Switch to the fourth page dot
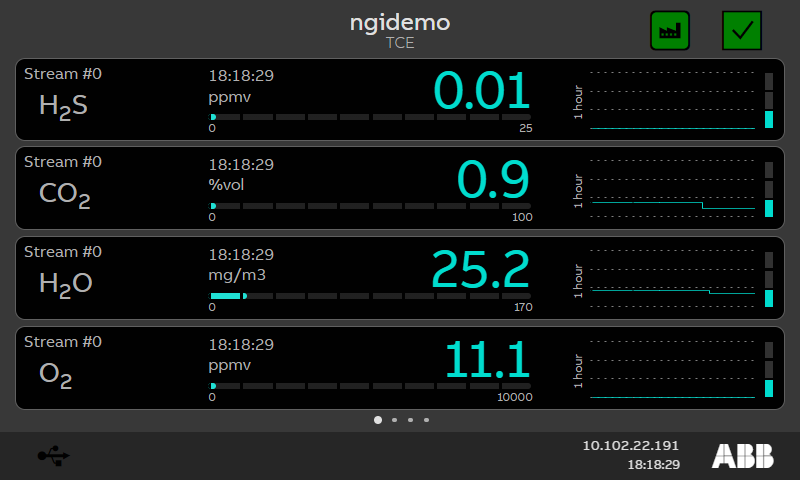The width and height of the screenshot is (800, 480). [427, 420]
